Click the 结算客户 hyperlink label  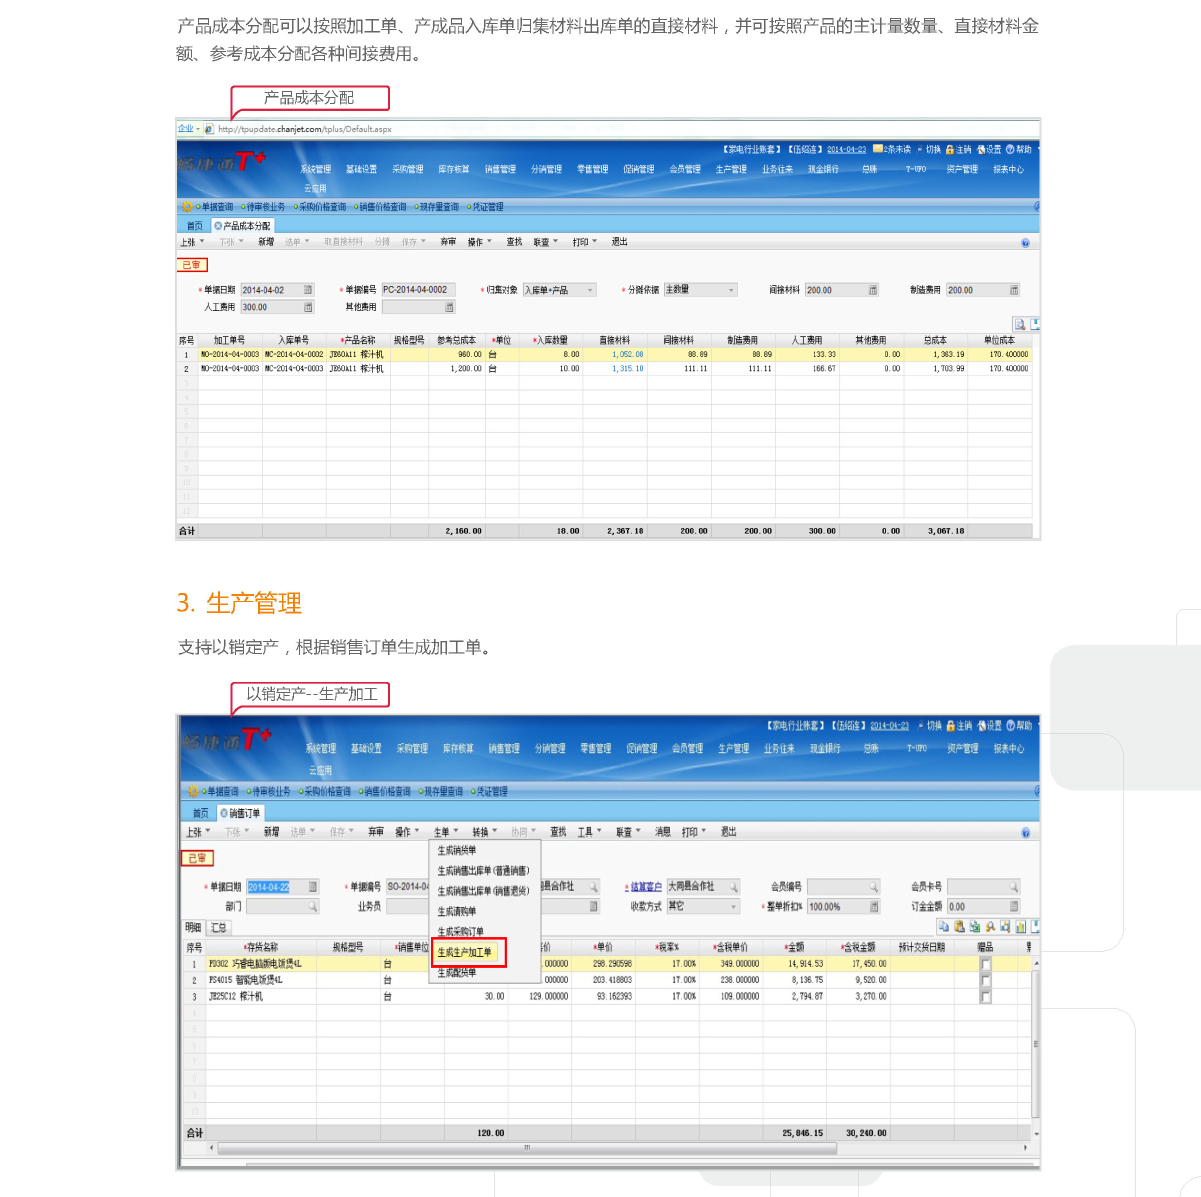(x=645, y=887)
